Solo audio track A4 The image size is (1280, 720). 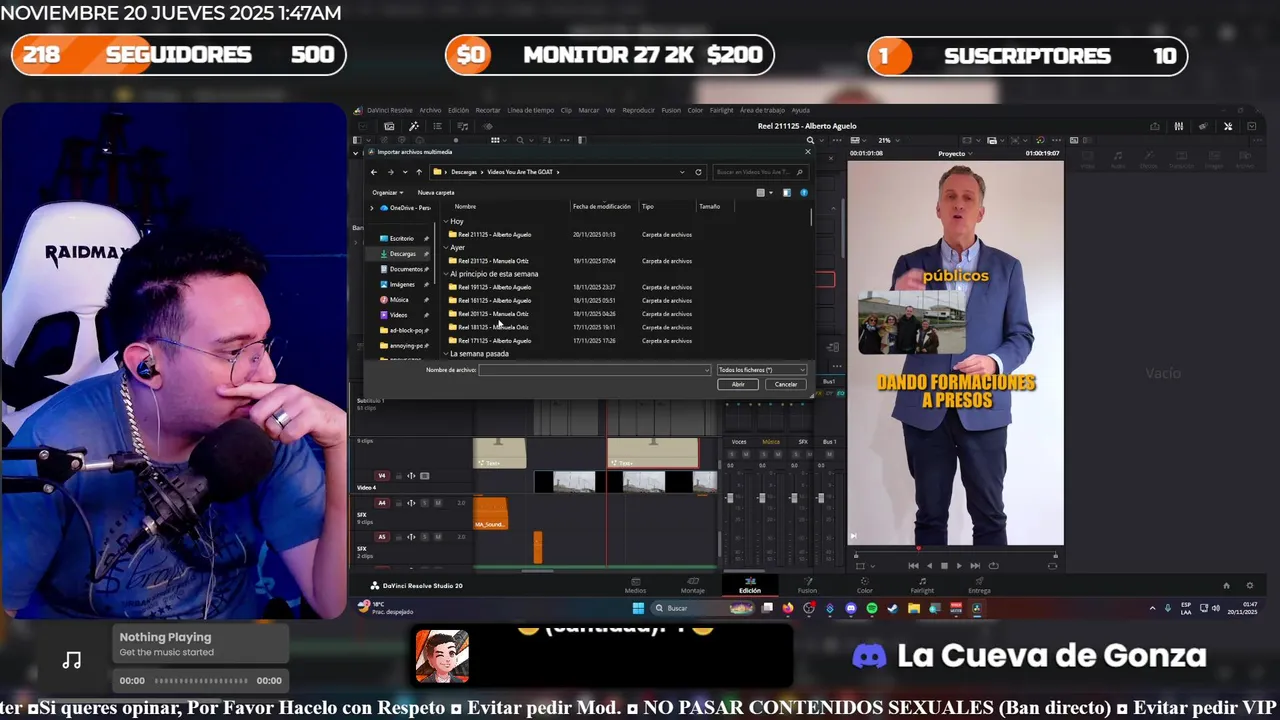[424, 503]
